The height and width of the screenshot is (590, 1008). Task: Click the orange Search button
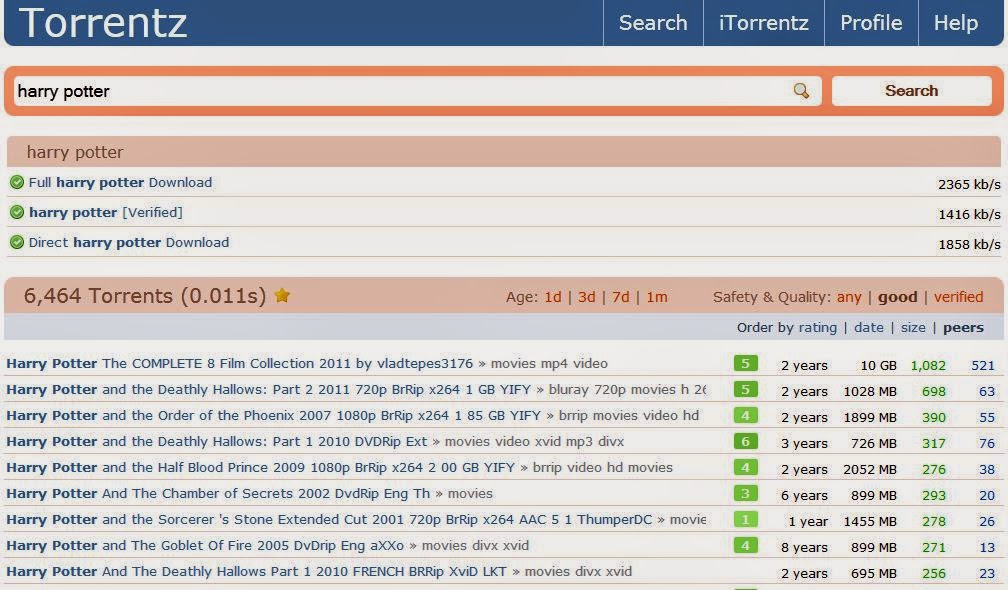coord(912,91)
